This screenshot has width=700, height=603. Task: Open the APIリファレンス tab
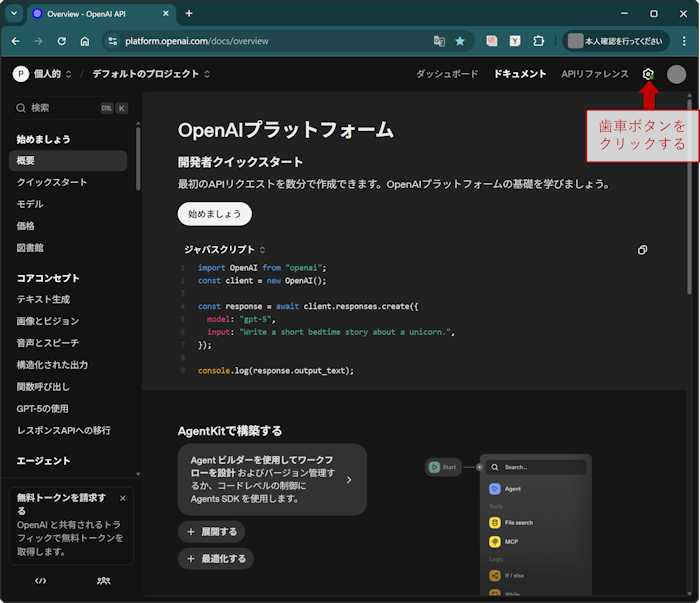pos(595,74)
